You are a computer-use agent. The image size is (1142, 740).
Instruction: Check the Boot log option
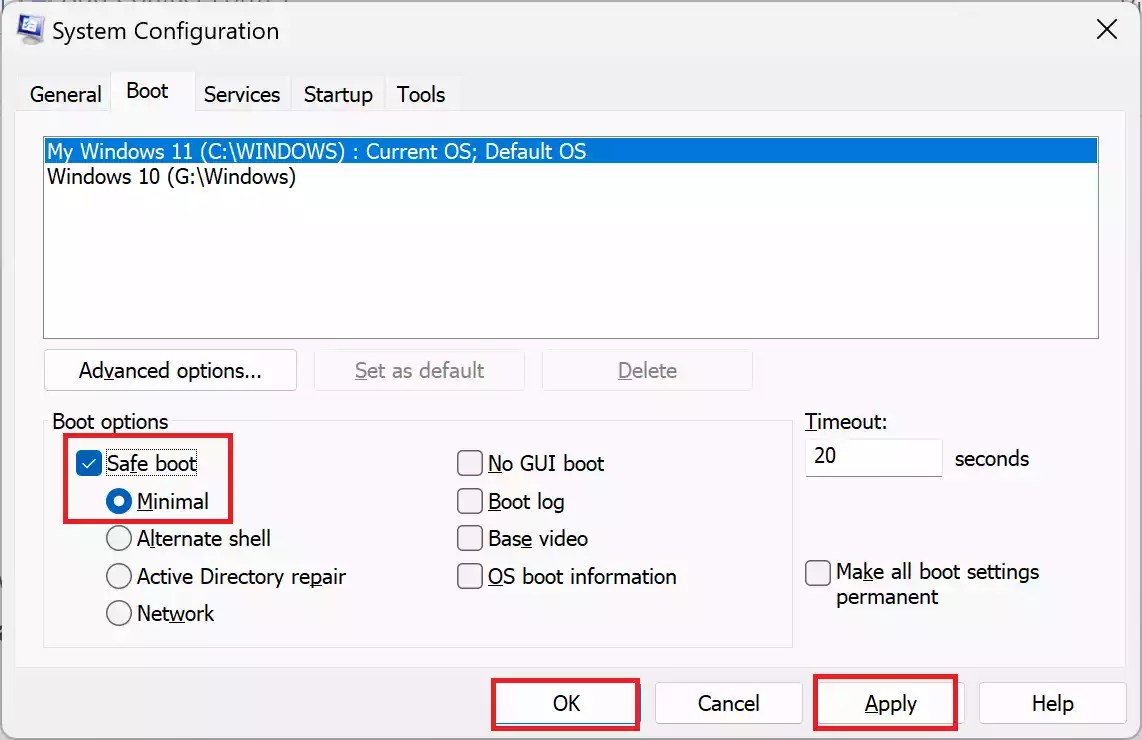coord(469,501)
